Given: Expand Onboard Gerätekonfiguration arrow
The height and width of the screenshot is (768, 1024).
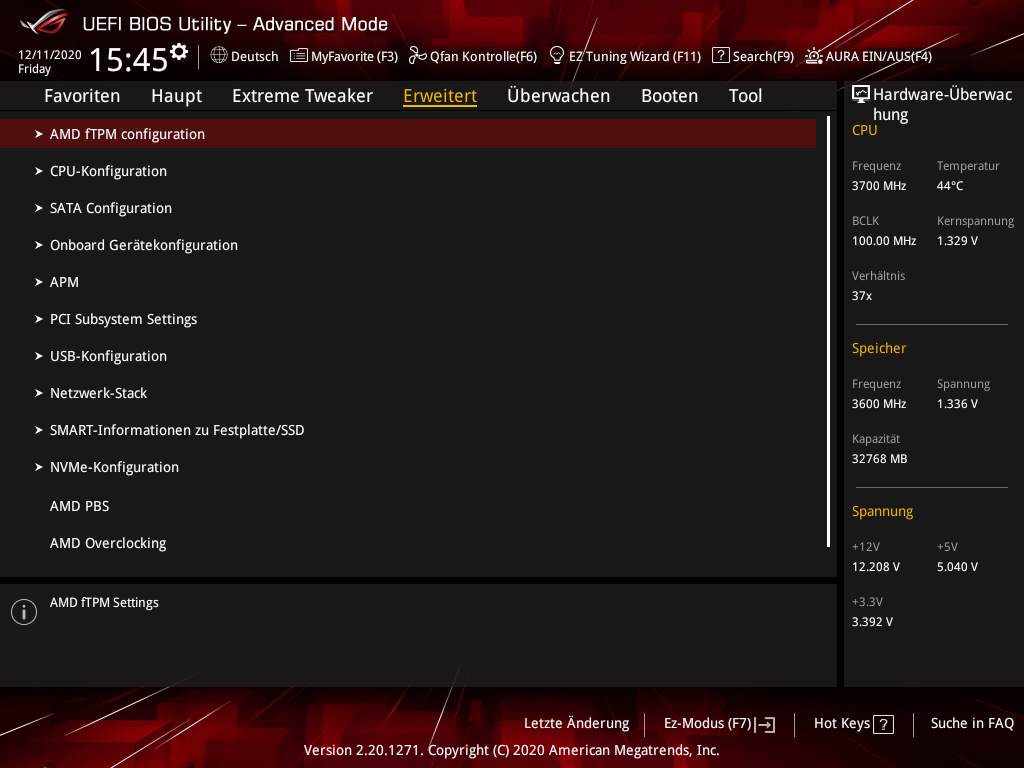Looking at the screenshot, I should coord(39,245).
